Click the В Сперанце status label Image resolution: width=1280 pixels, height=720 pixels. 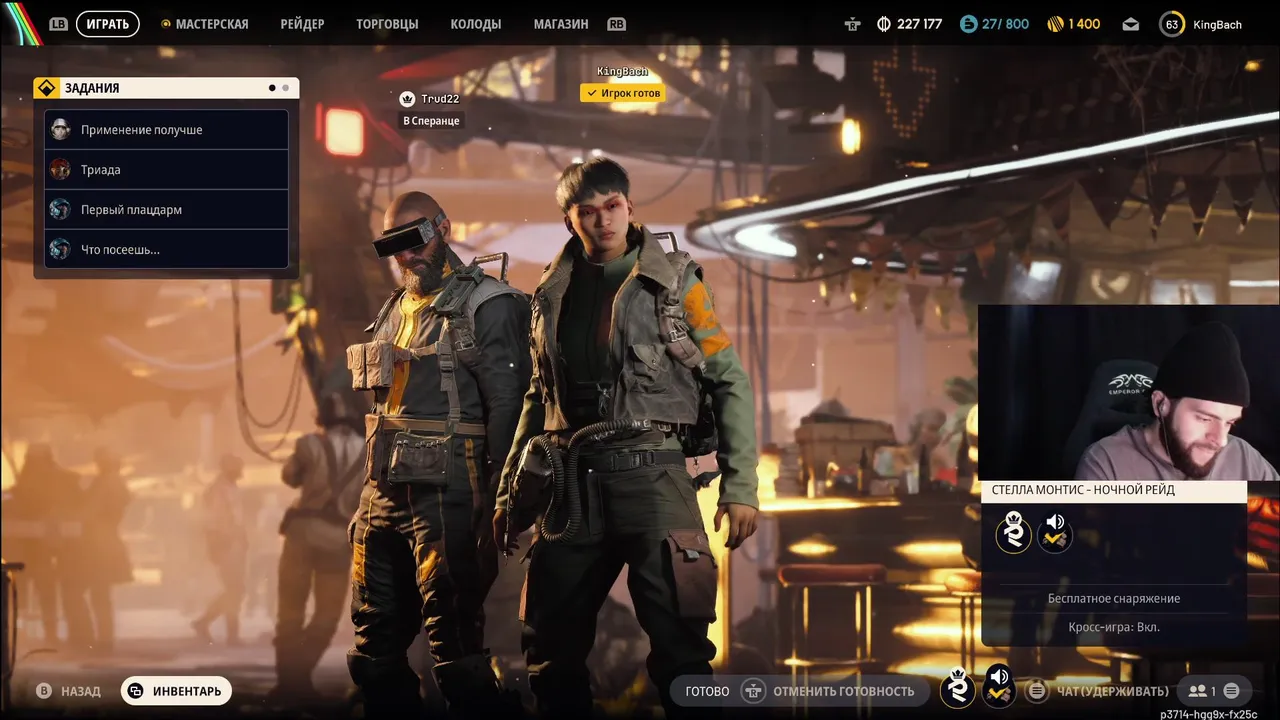click(x=431, y=121)
